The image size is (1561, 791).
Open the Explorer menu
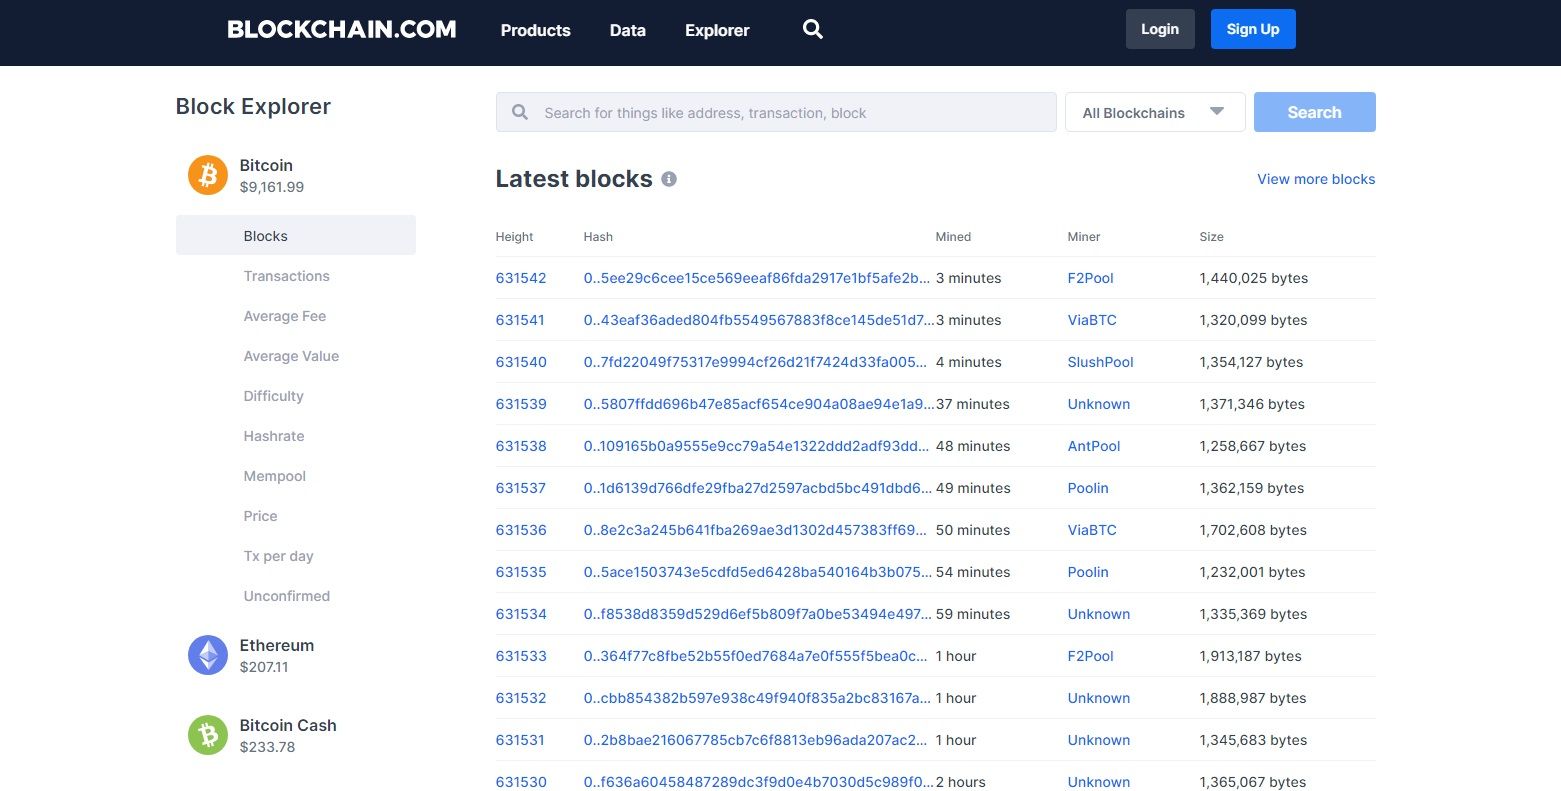click(x=717, y=30)
